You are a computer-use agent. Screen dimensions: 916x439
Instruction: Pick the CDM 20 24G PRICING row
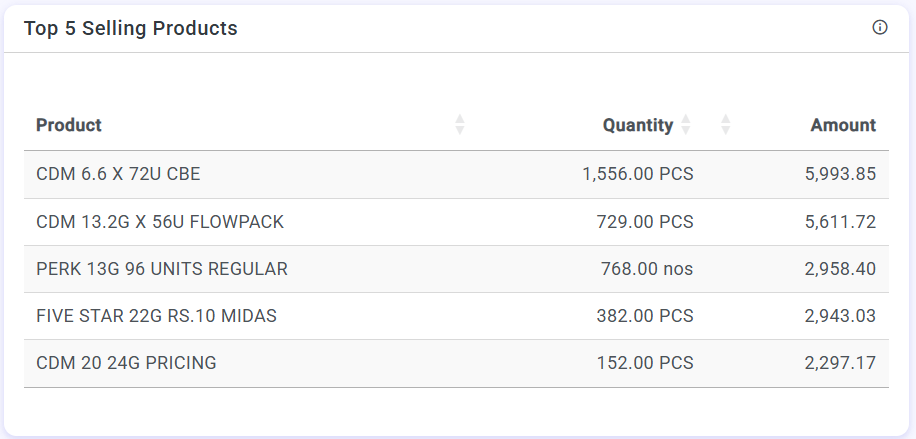click(126, 363)
